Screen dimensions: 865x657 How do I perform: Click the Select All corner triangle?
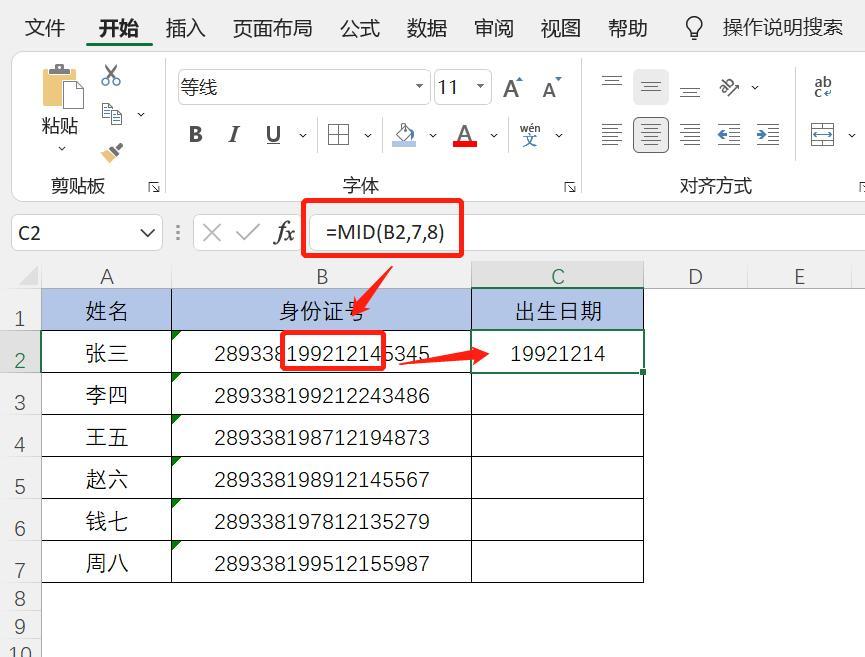click(x=28, y=276)
